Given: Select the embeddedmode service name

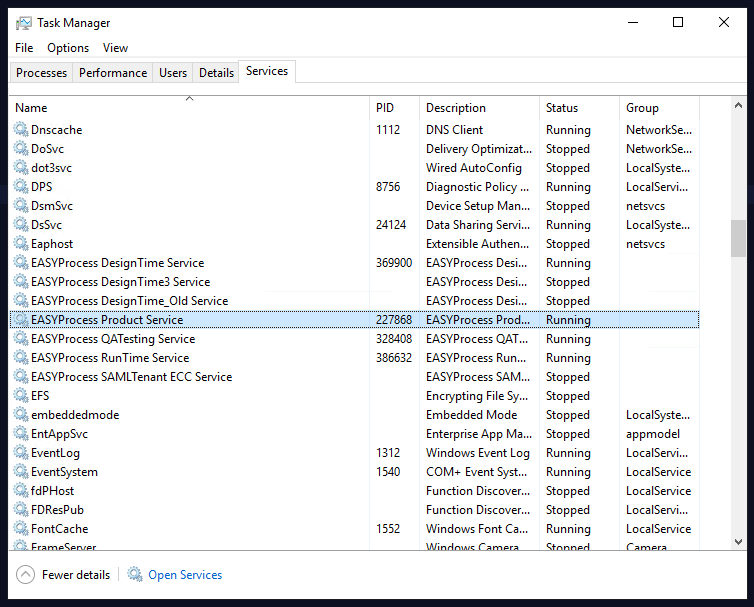Looking at the screenshot, I should pos(75,415).
